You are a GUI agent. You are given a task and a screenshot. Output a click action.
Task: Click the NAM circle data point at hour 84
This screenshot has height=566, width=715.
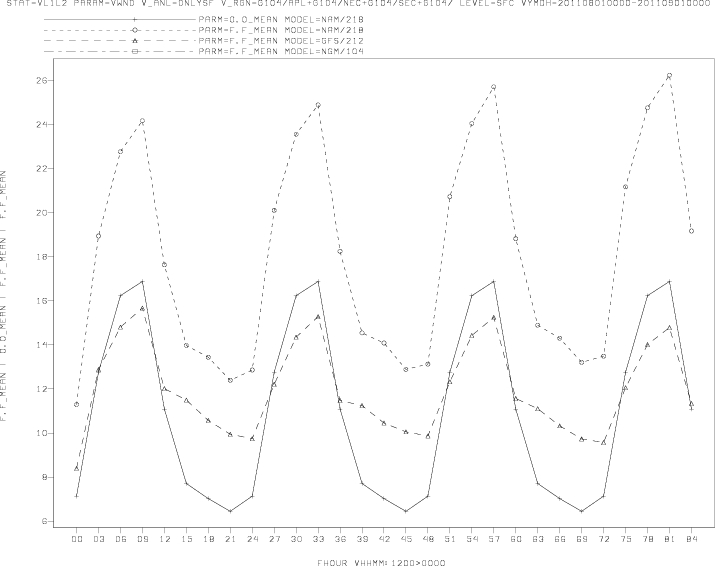(691, 231)
